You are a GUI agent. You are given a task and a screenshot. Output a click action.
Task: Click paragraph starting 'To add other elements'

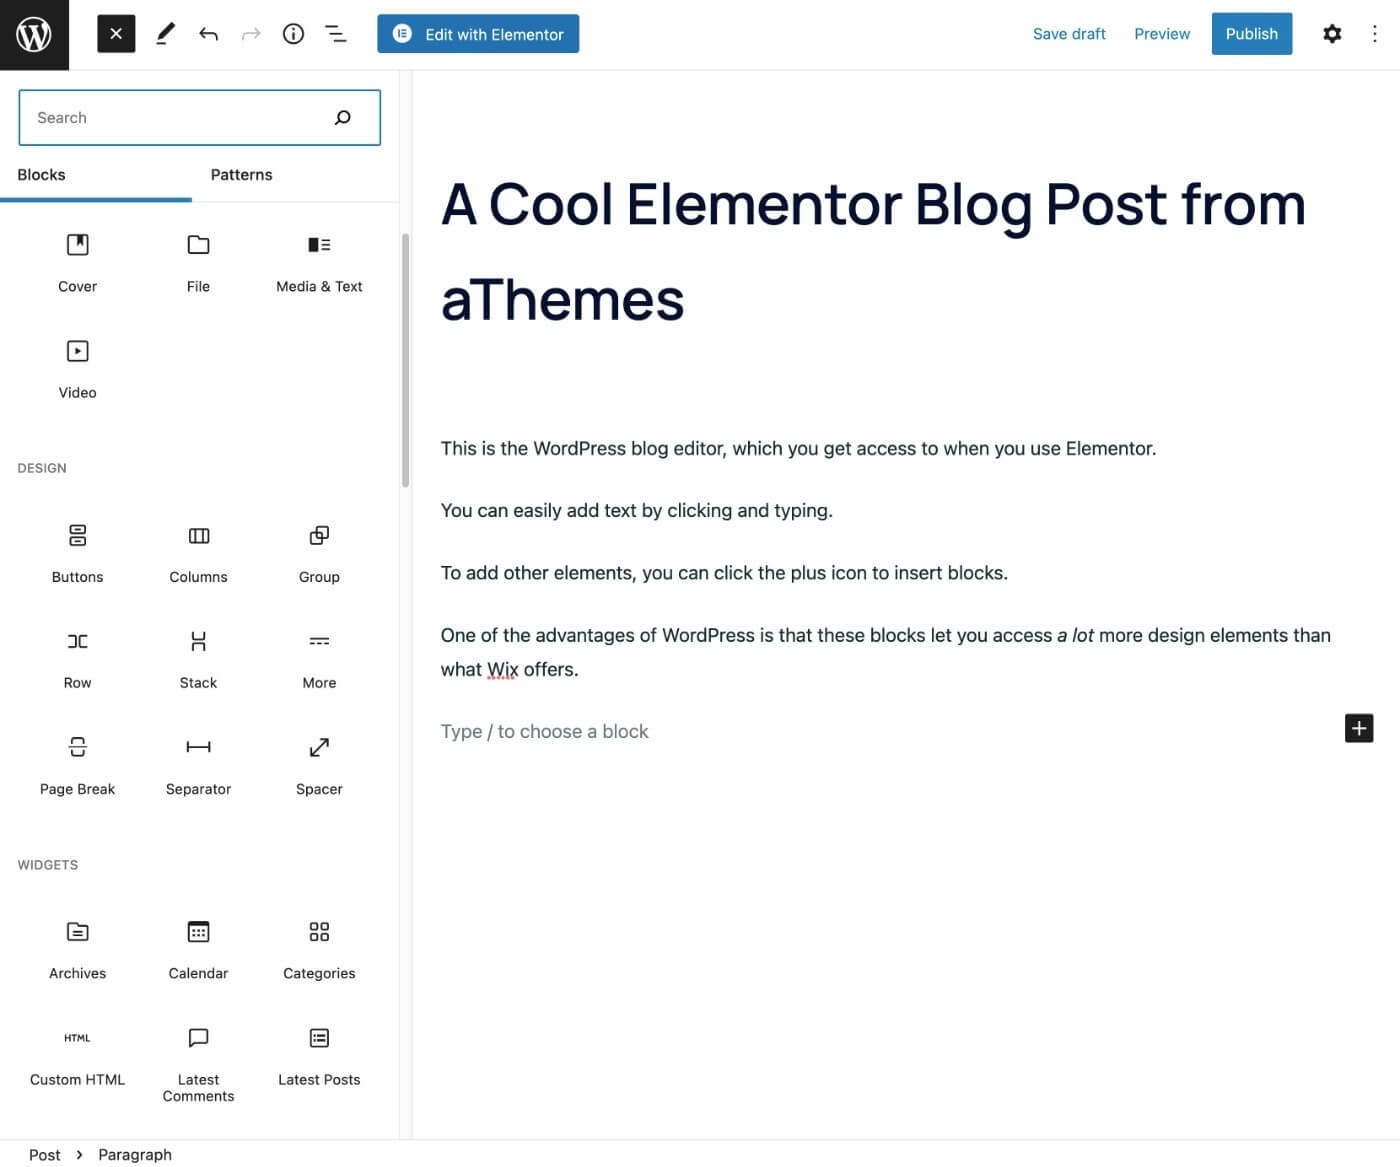point(724,573)
